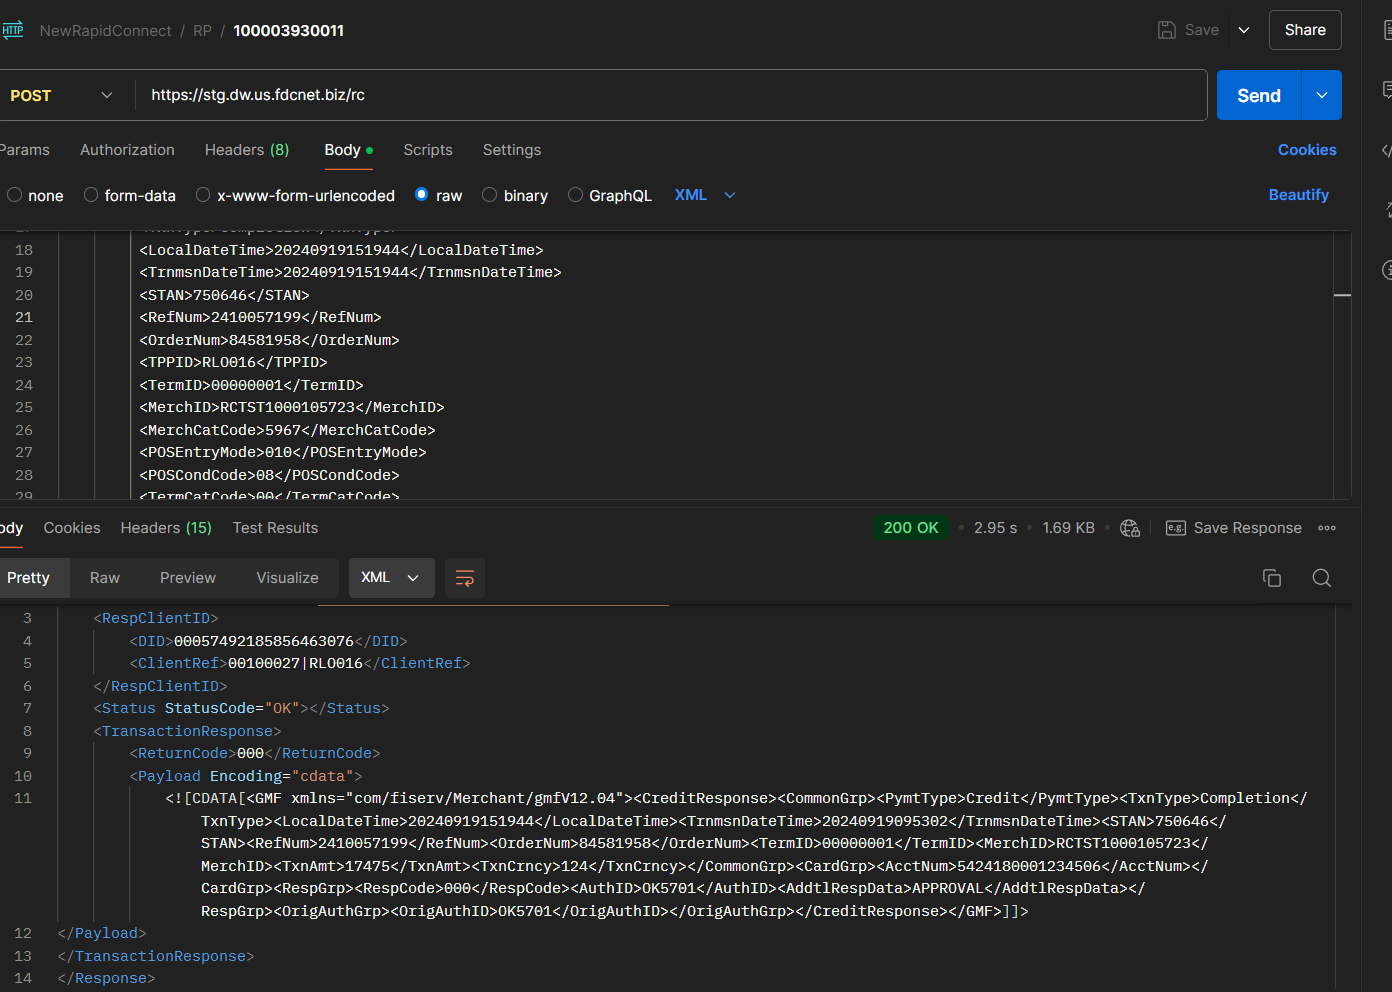1392x992 pixels.
Task: Open the response more options ellipsis
Action: pos(1327,528)
